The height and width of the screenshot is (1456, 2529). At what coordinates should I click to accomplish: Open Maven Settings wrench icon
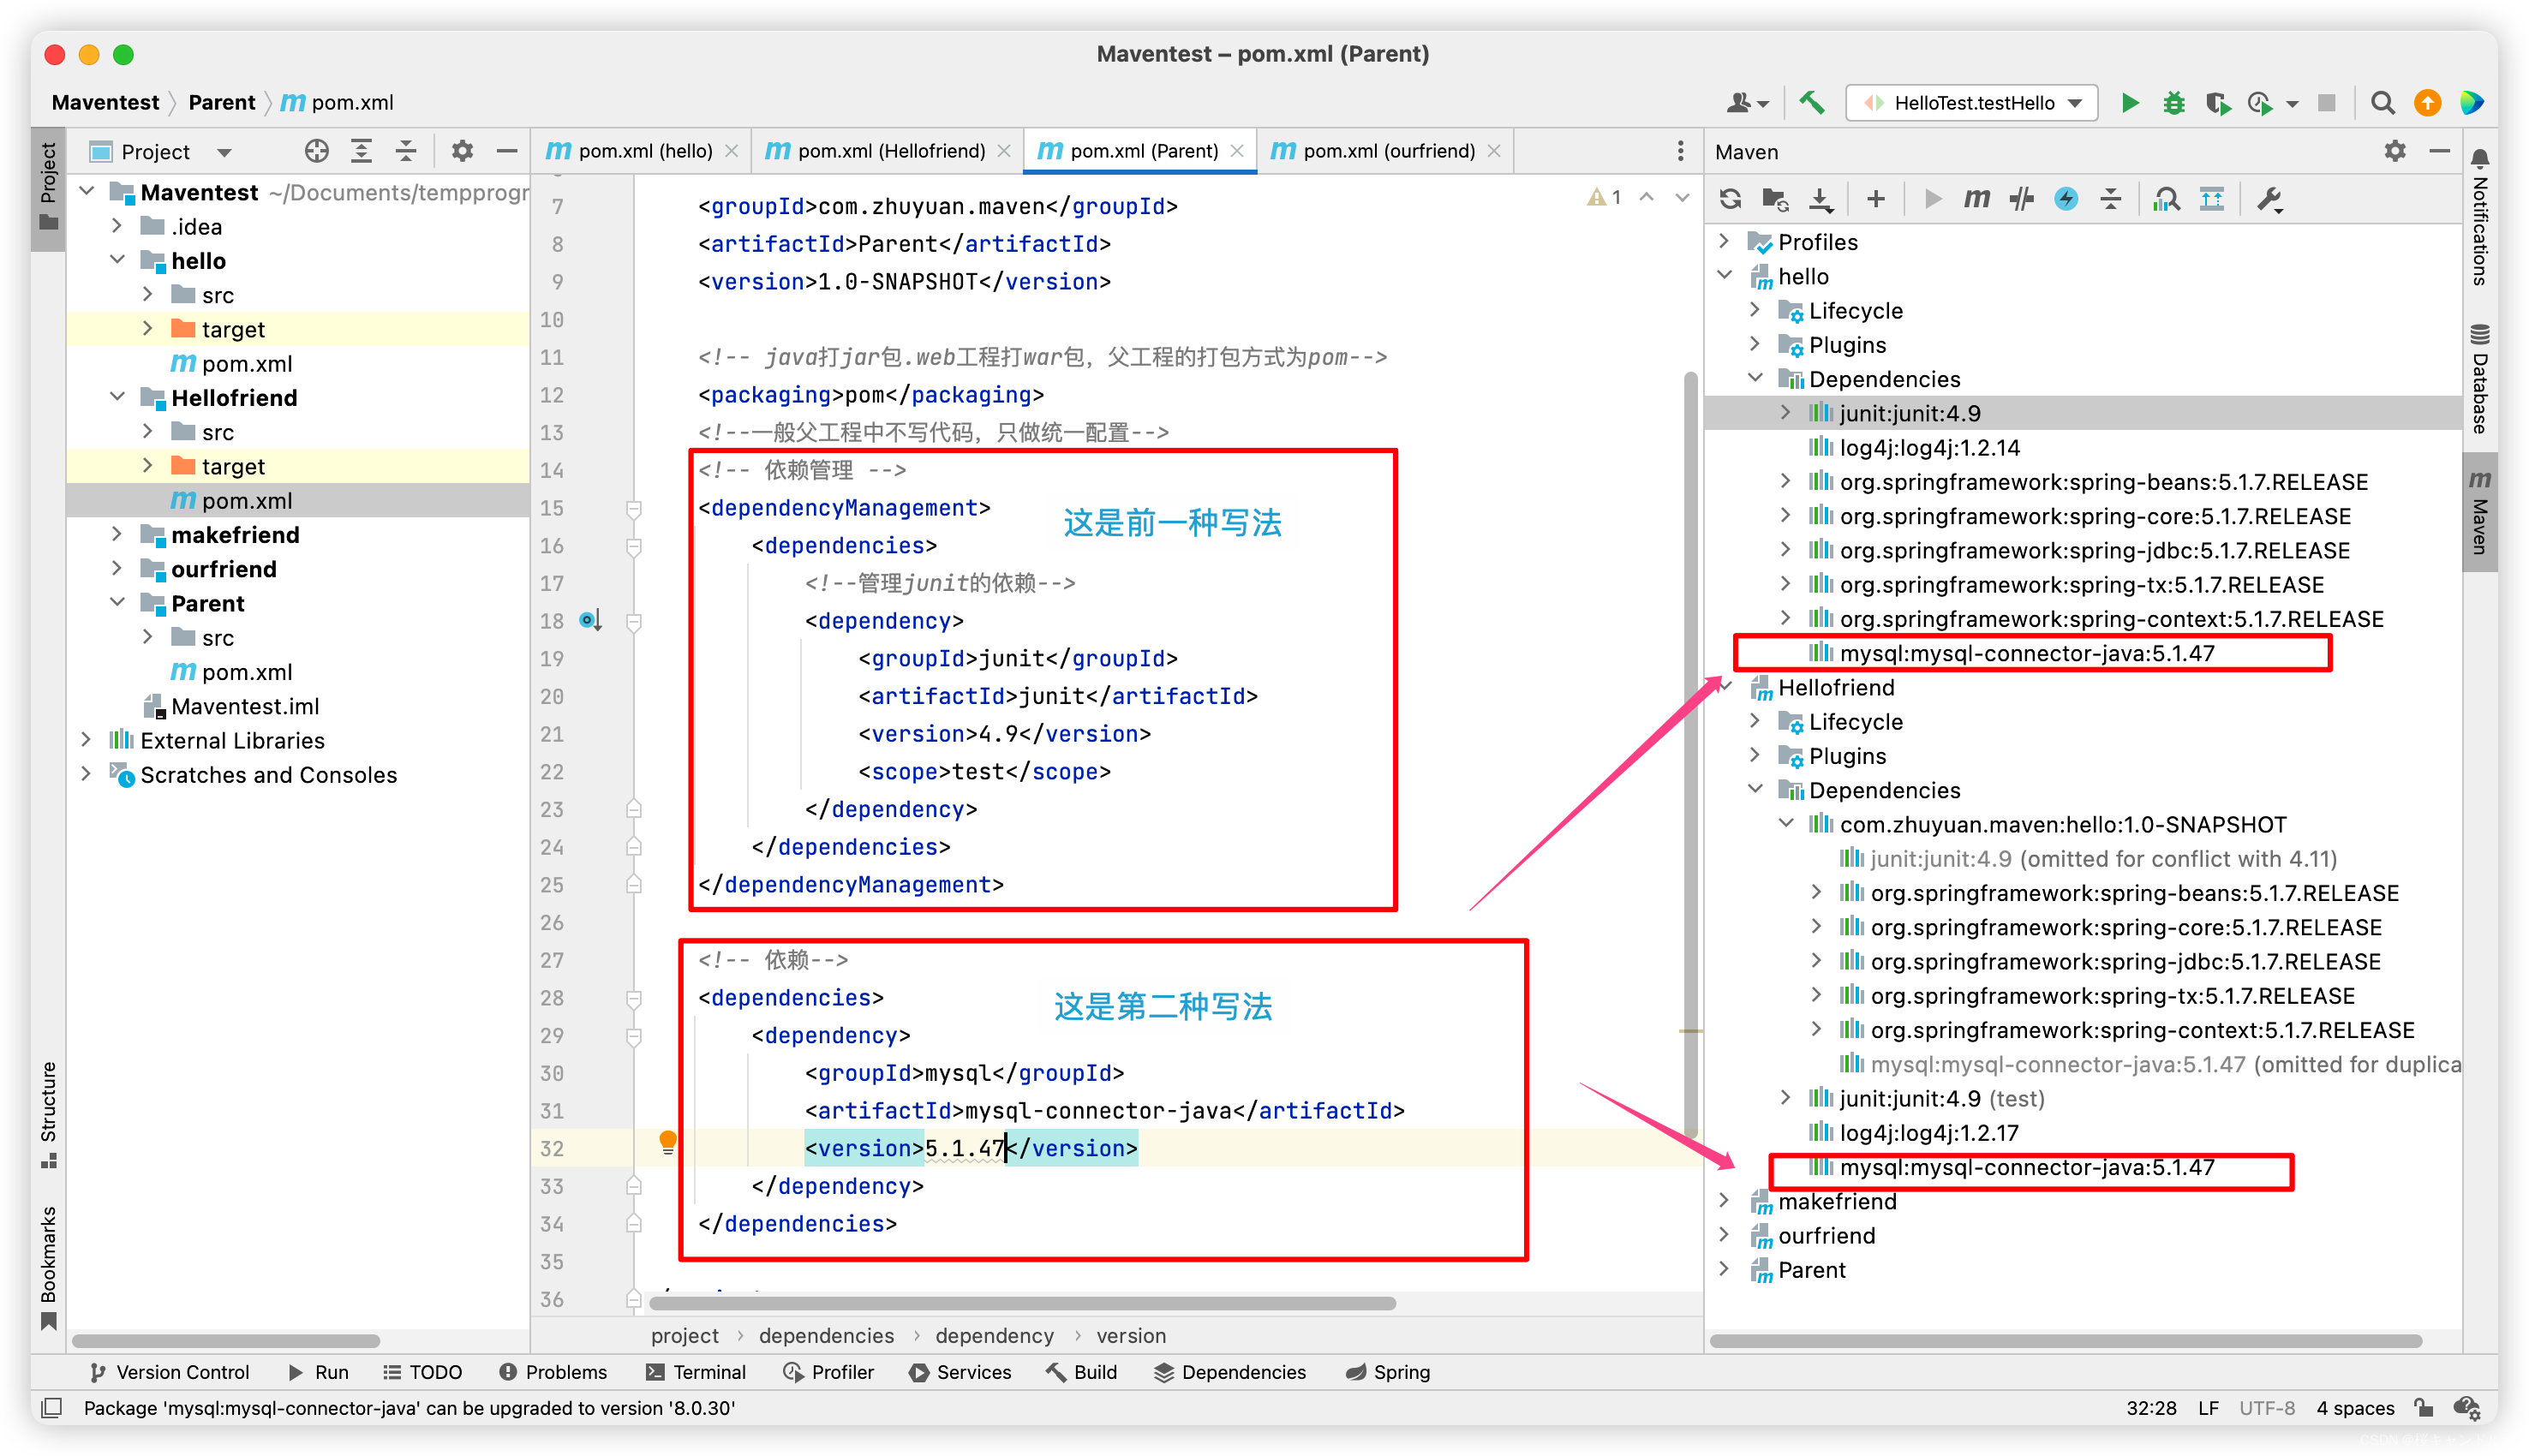coord(2269,199)
